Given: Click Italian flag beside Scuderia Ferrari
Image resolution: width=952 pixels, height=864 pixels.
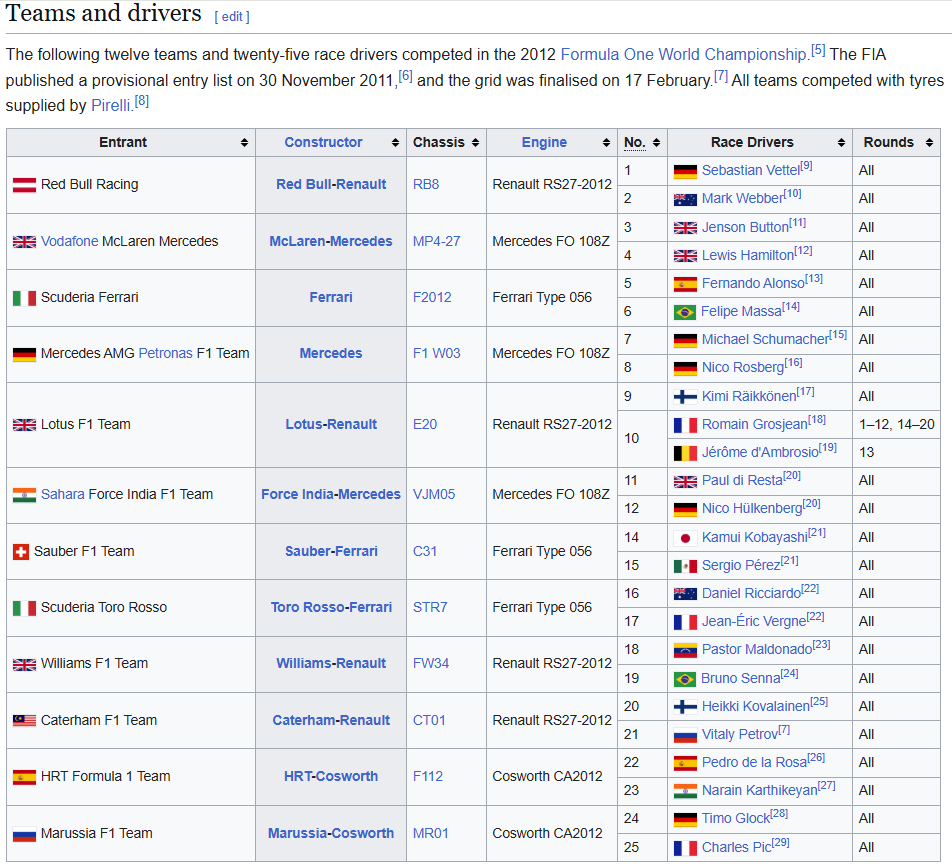Looking at the screenshot, I should point(24,298).
